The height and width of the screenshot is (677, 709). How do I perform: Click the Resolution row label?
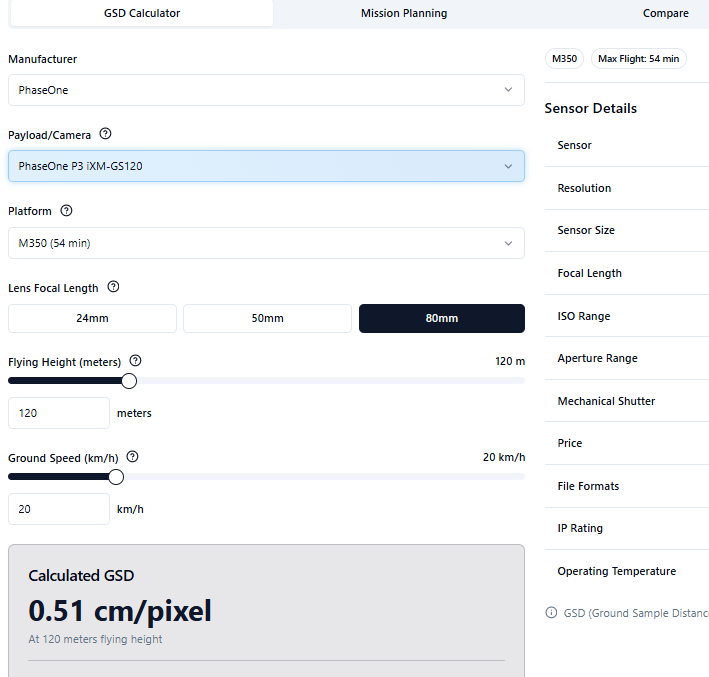(584, 188)
